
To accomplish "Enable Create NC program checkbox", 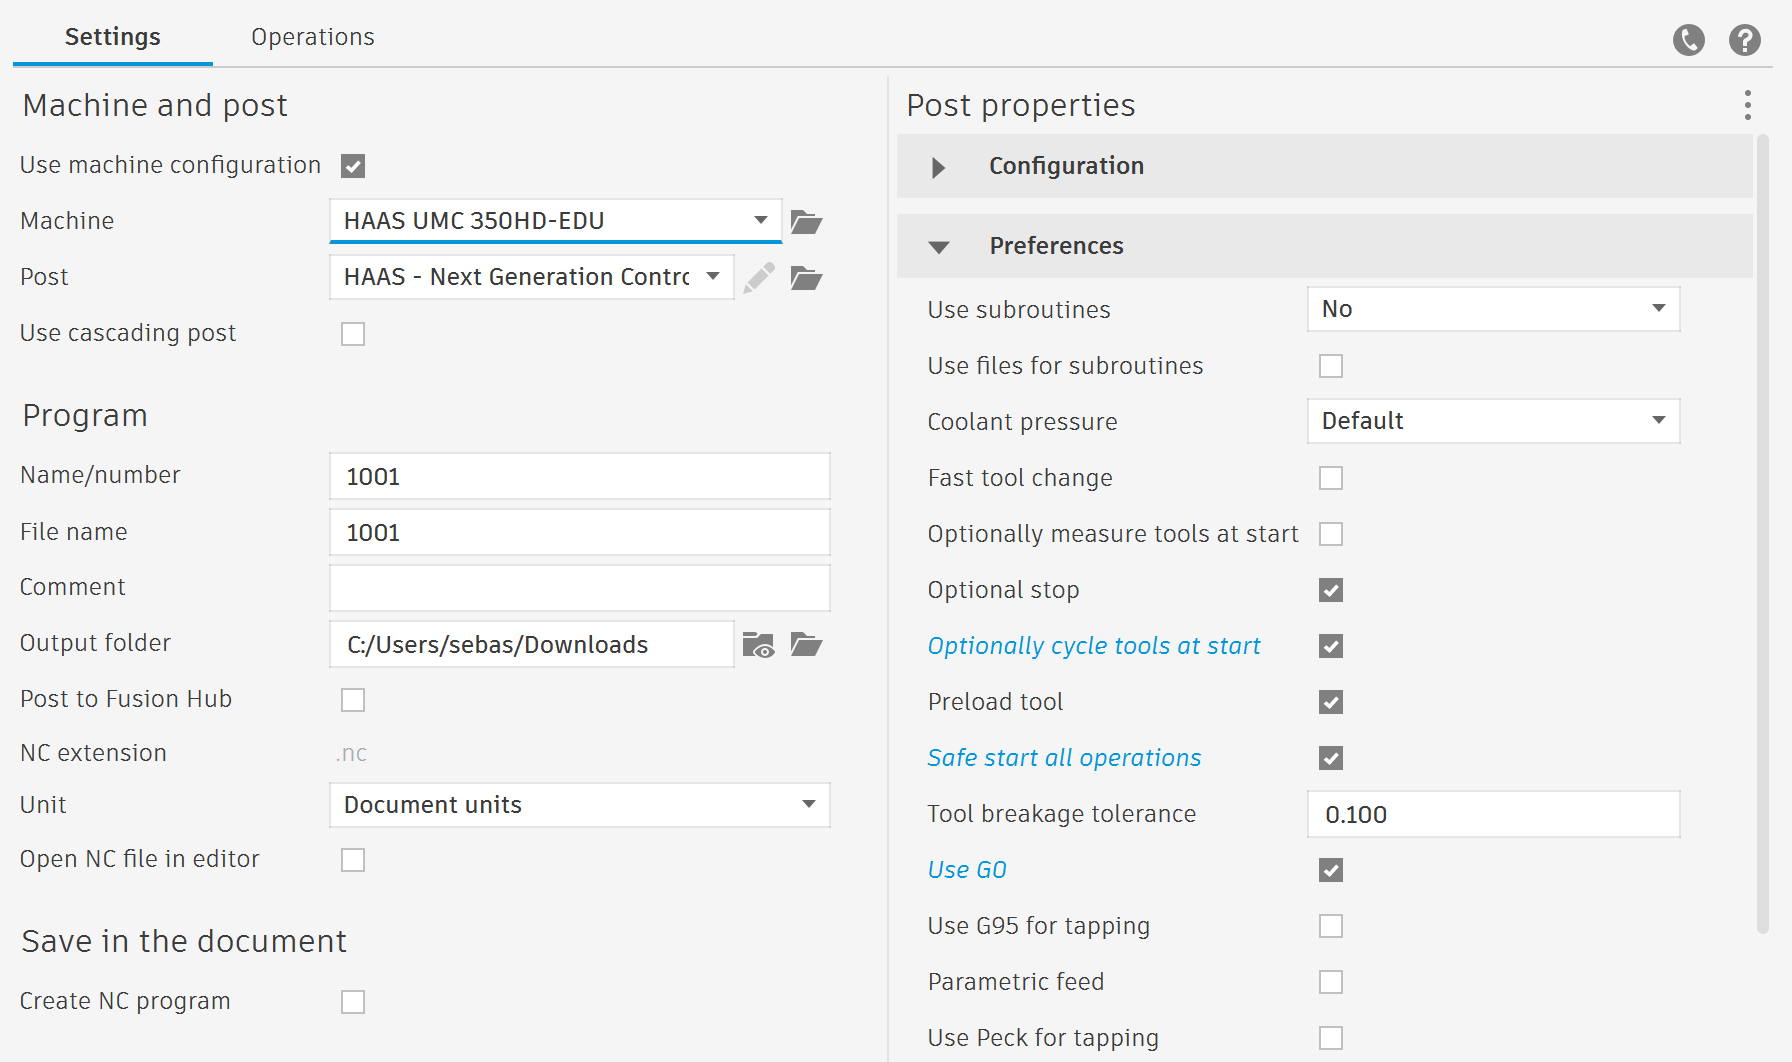I will (353, 1002).
